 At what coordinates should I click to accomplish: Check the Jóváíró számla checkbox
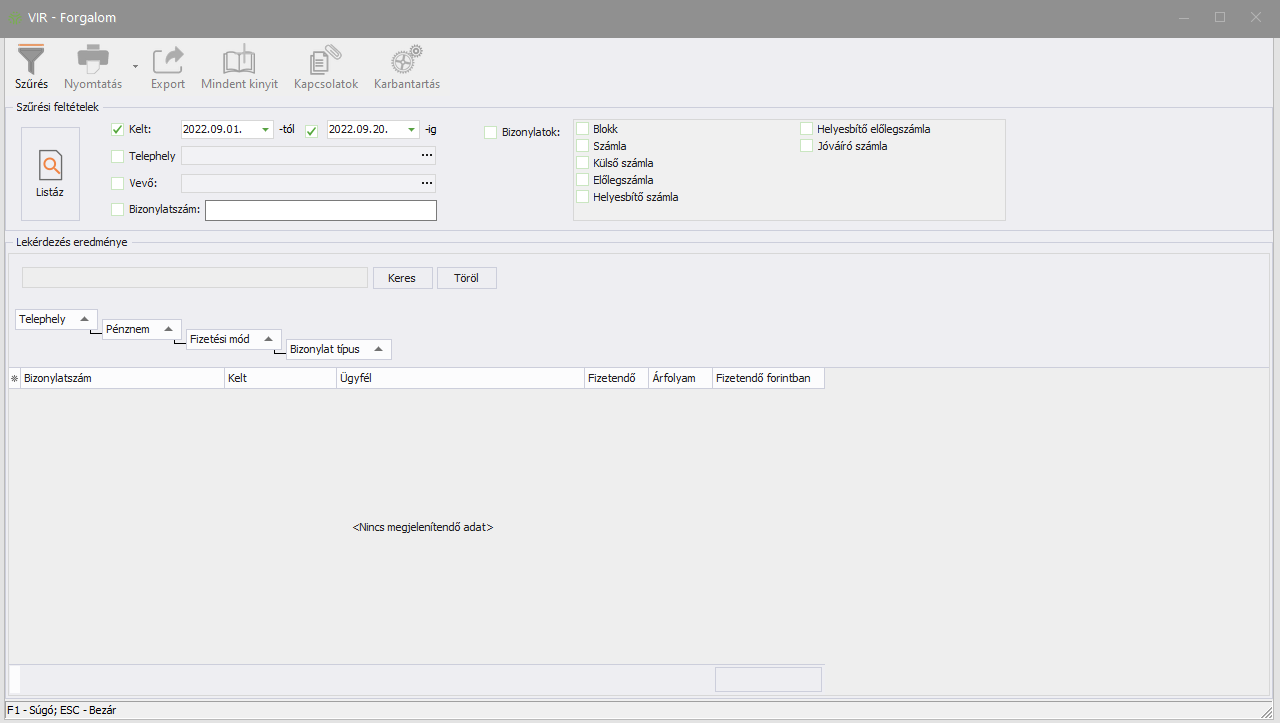coord(807,146)
